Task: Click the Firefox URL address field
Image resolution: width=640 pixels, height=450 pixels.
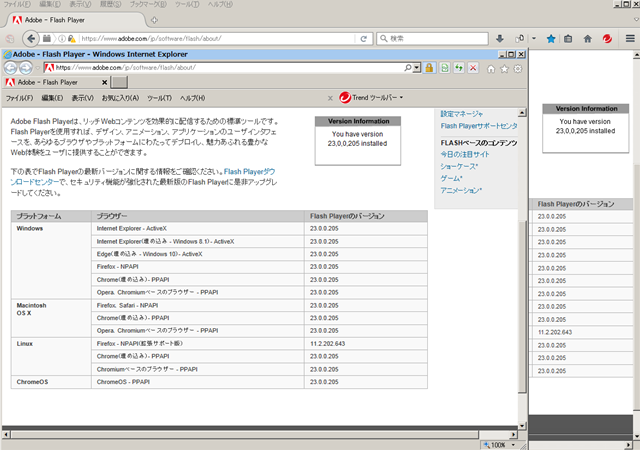Action: tap(217, 39)
